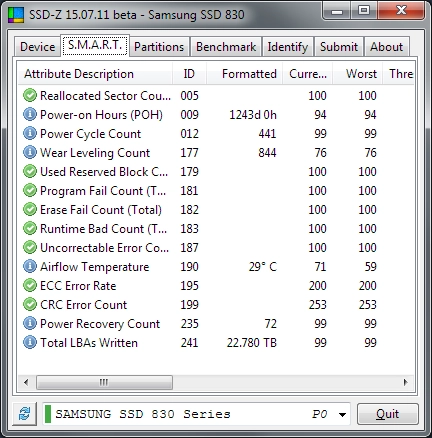The height and width of the screenshot is (438, 432).
Task: Go to the Partitions tab
Action: (x=159, y=47)
